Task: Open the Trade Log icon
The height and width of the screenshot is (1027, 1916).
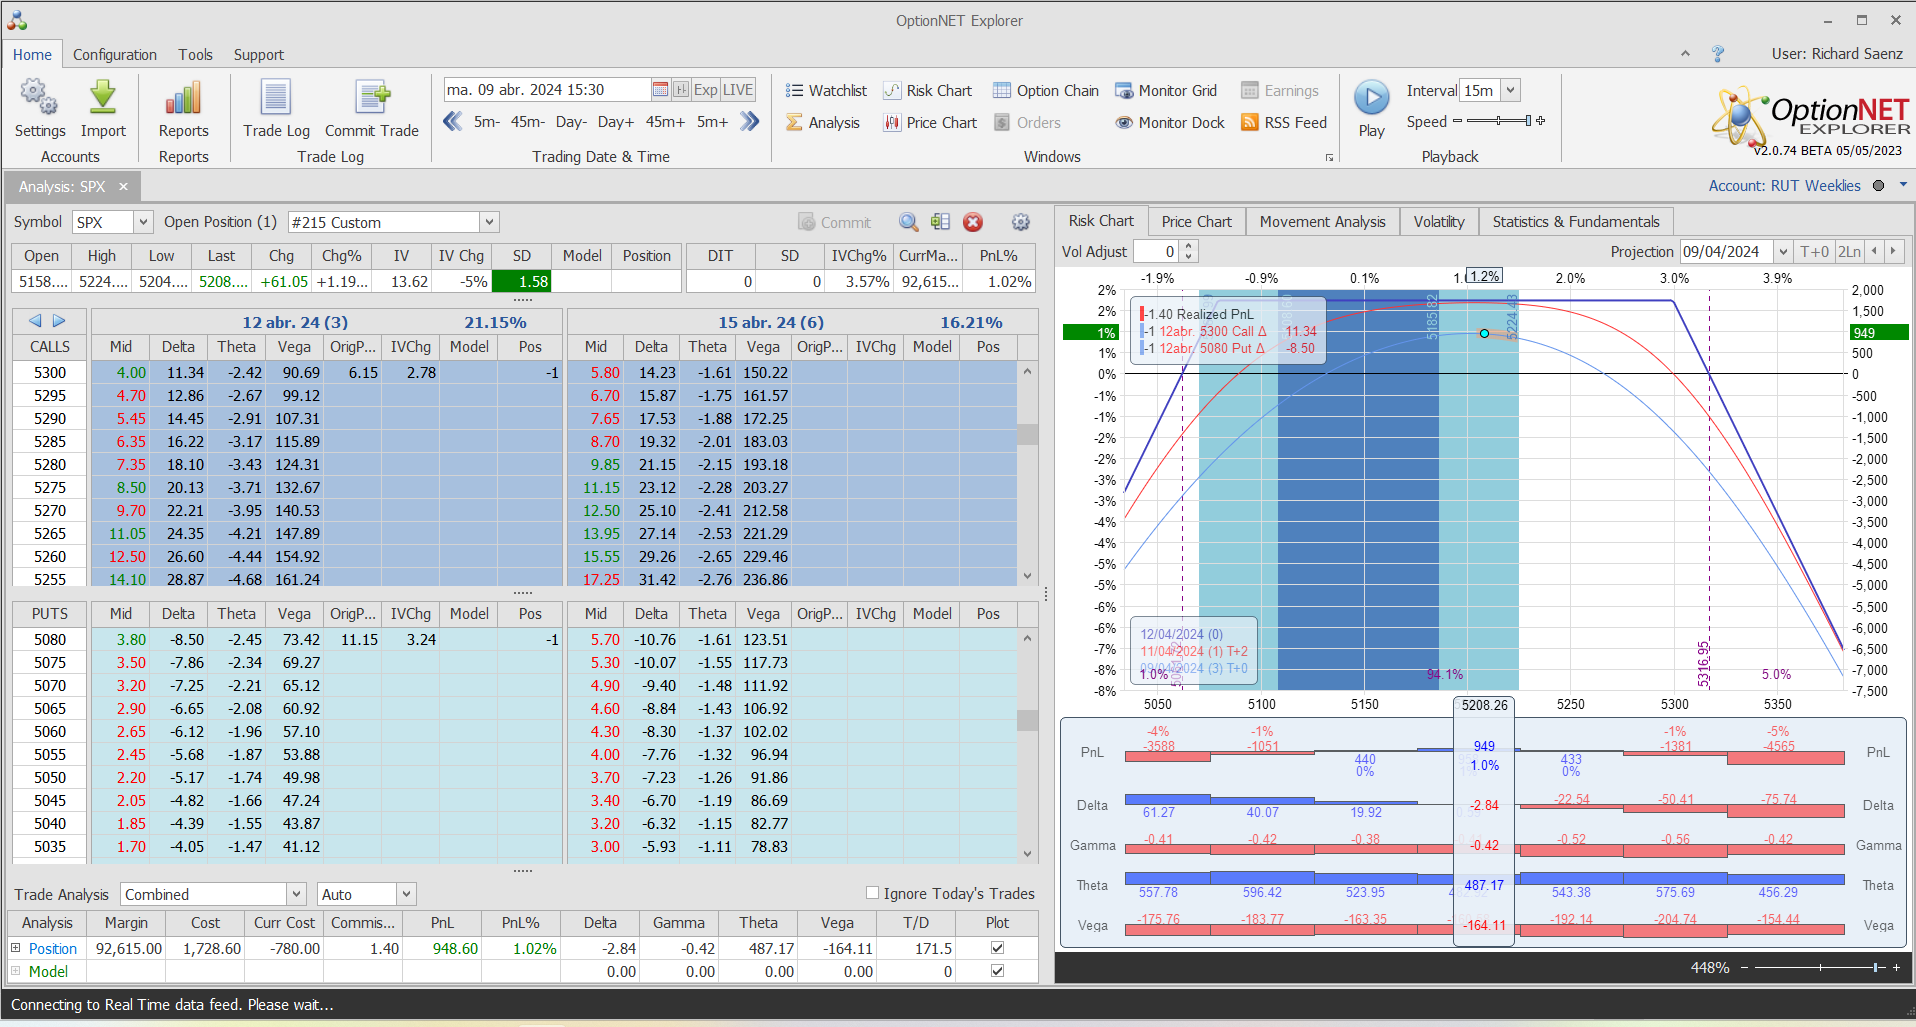Action: click(276, 99)
